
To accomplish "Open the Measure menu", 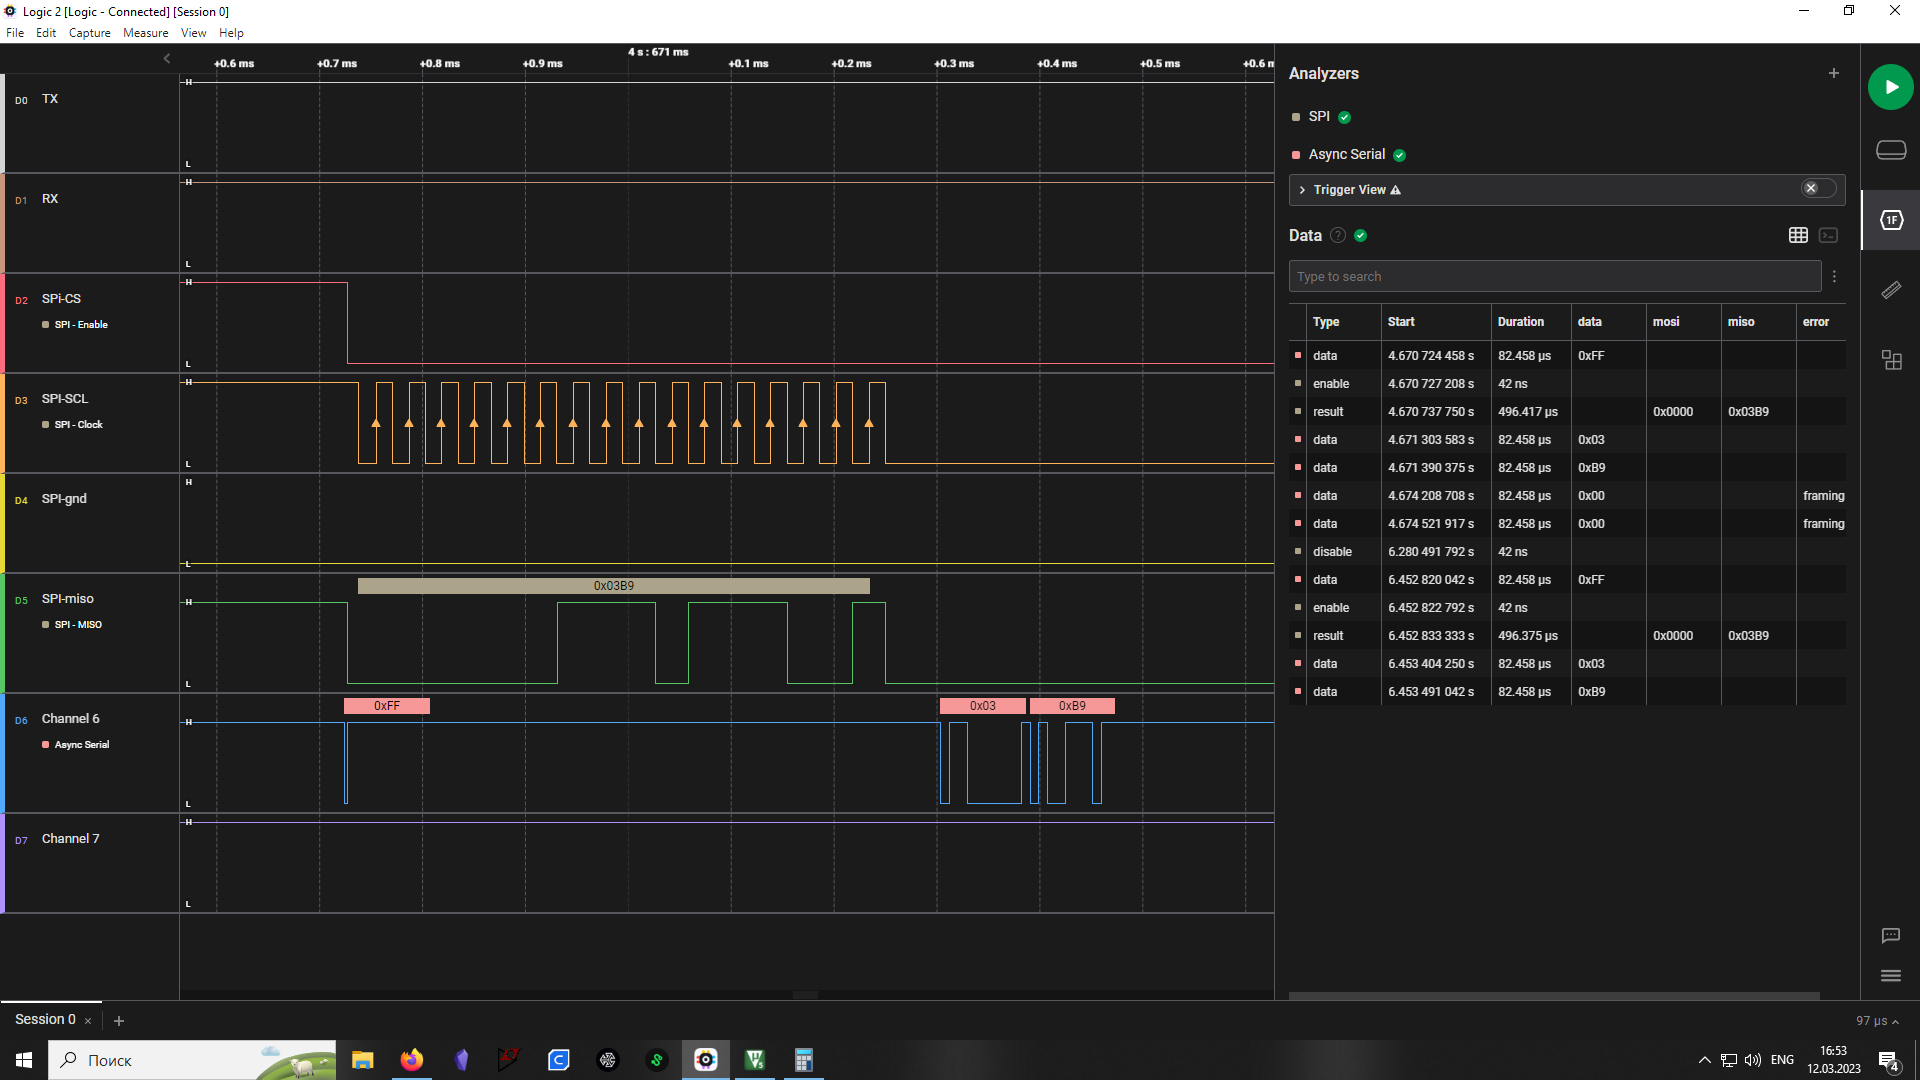I will 145,33.
